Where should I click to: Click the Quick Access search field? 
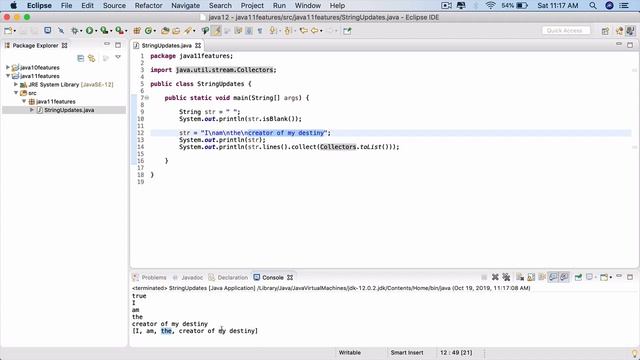coord(566,31)
